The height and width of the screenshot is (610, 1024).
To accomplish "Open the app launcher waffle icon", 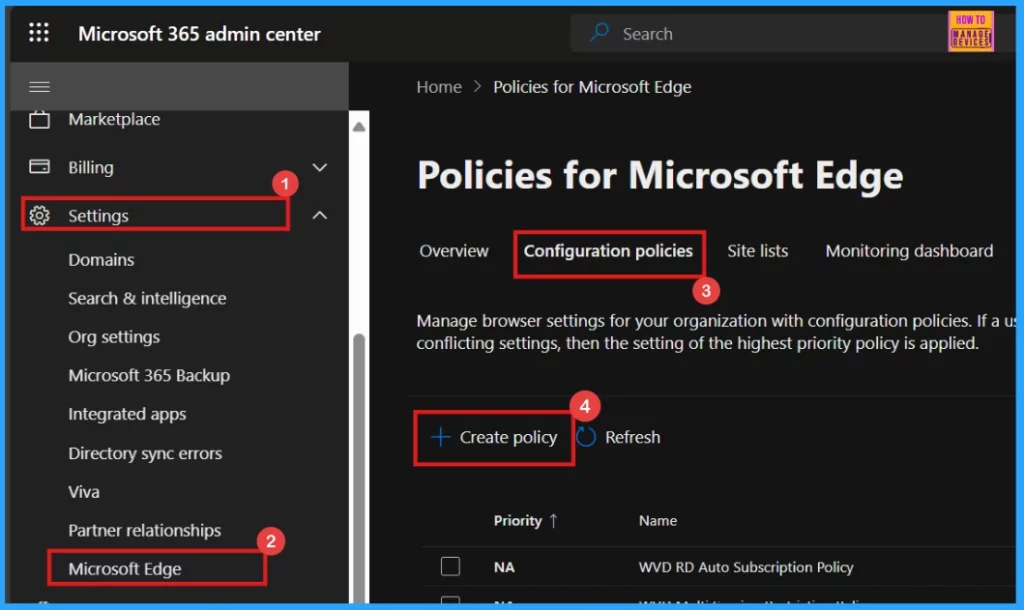I will pyautogui.click(x=39, y=33).
